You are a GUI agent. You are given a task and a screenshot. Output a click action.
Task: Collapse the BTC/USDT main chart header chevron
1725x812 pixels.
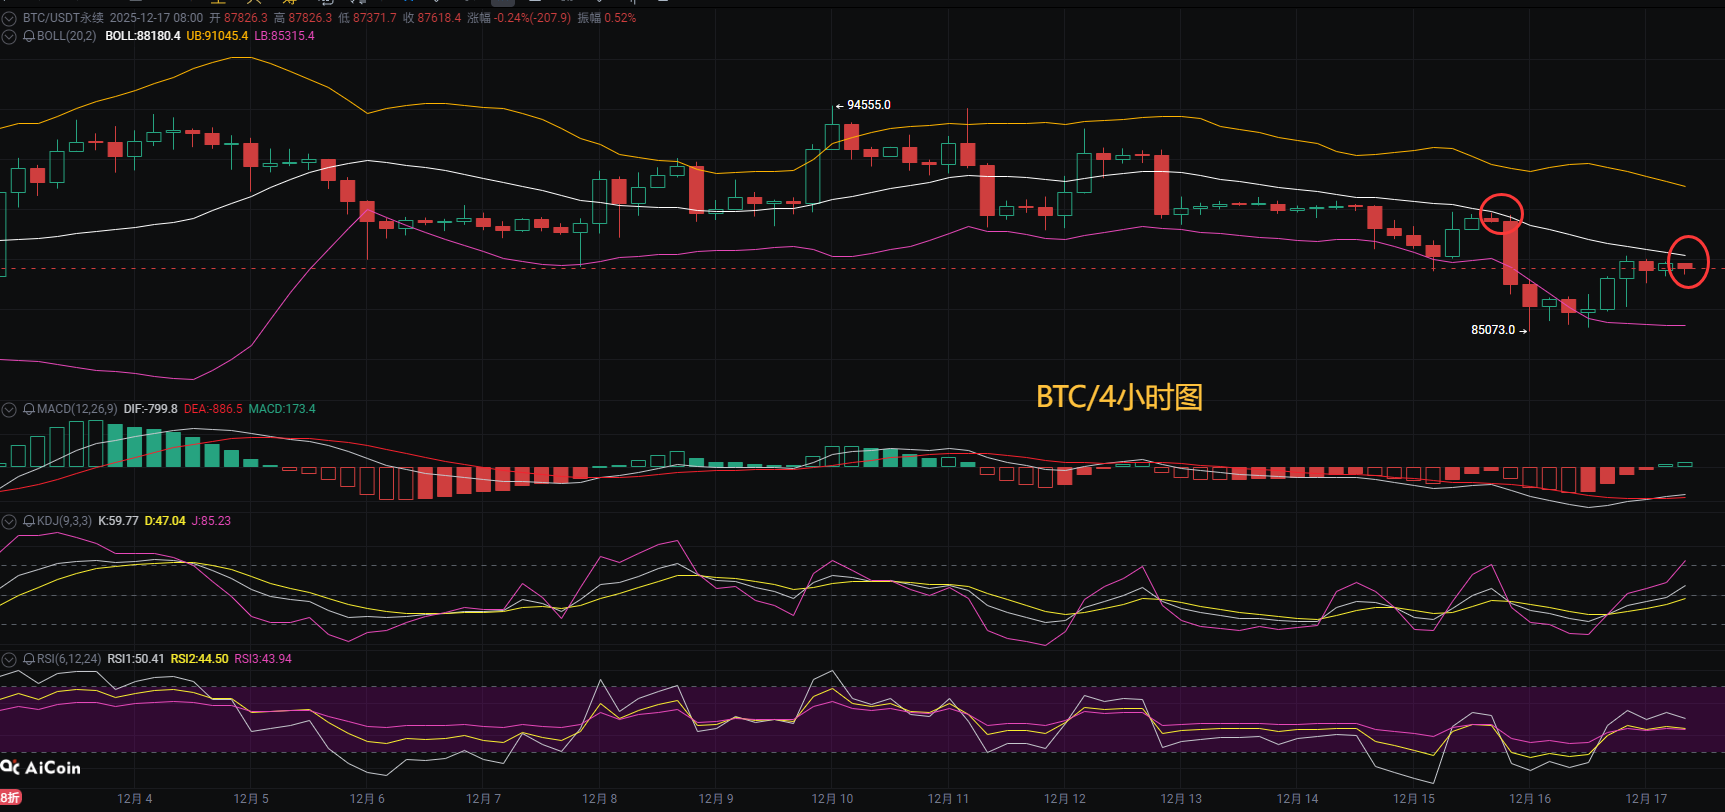9,18
